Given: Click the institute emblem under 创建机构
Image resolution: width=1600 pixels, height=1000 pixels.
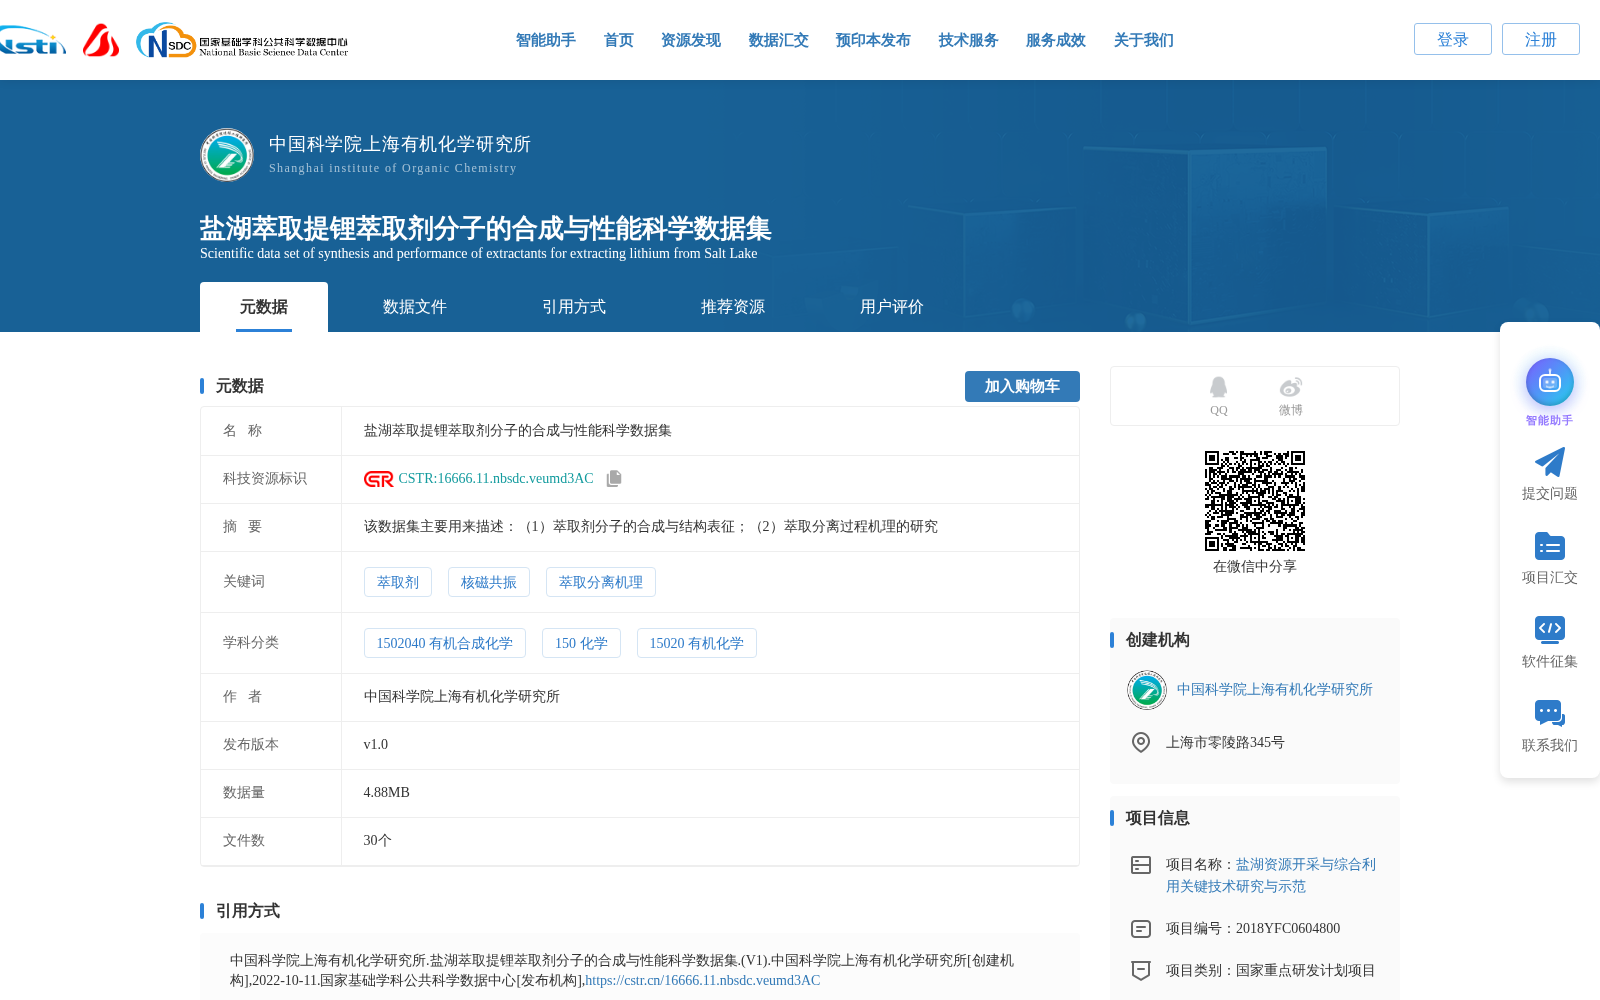Looking at the screenshot, I should click(x=1147, y=690).
